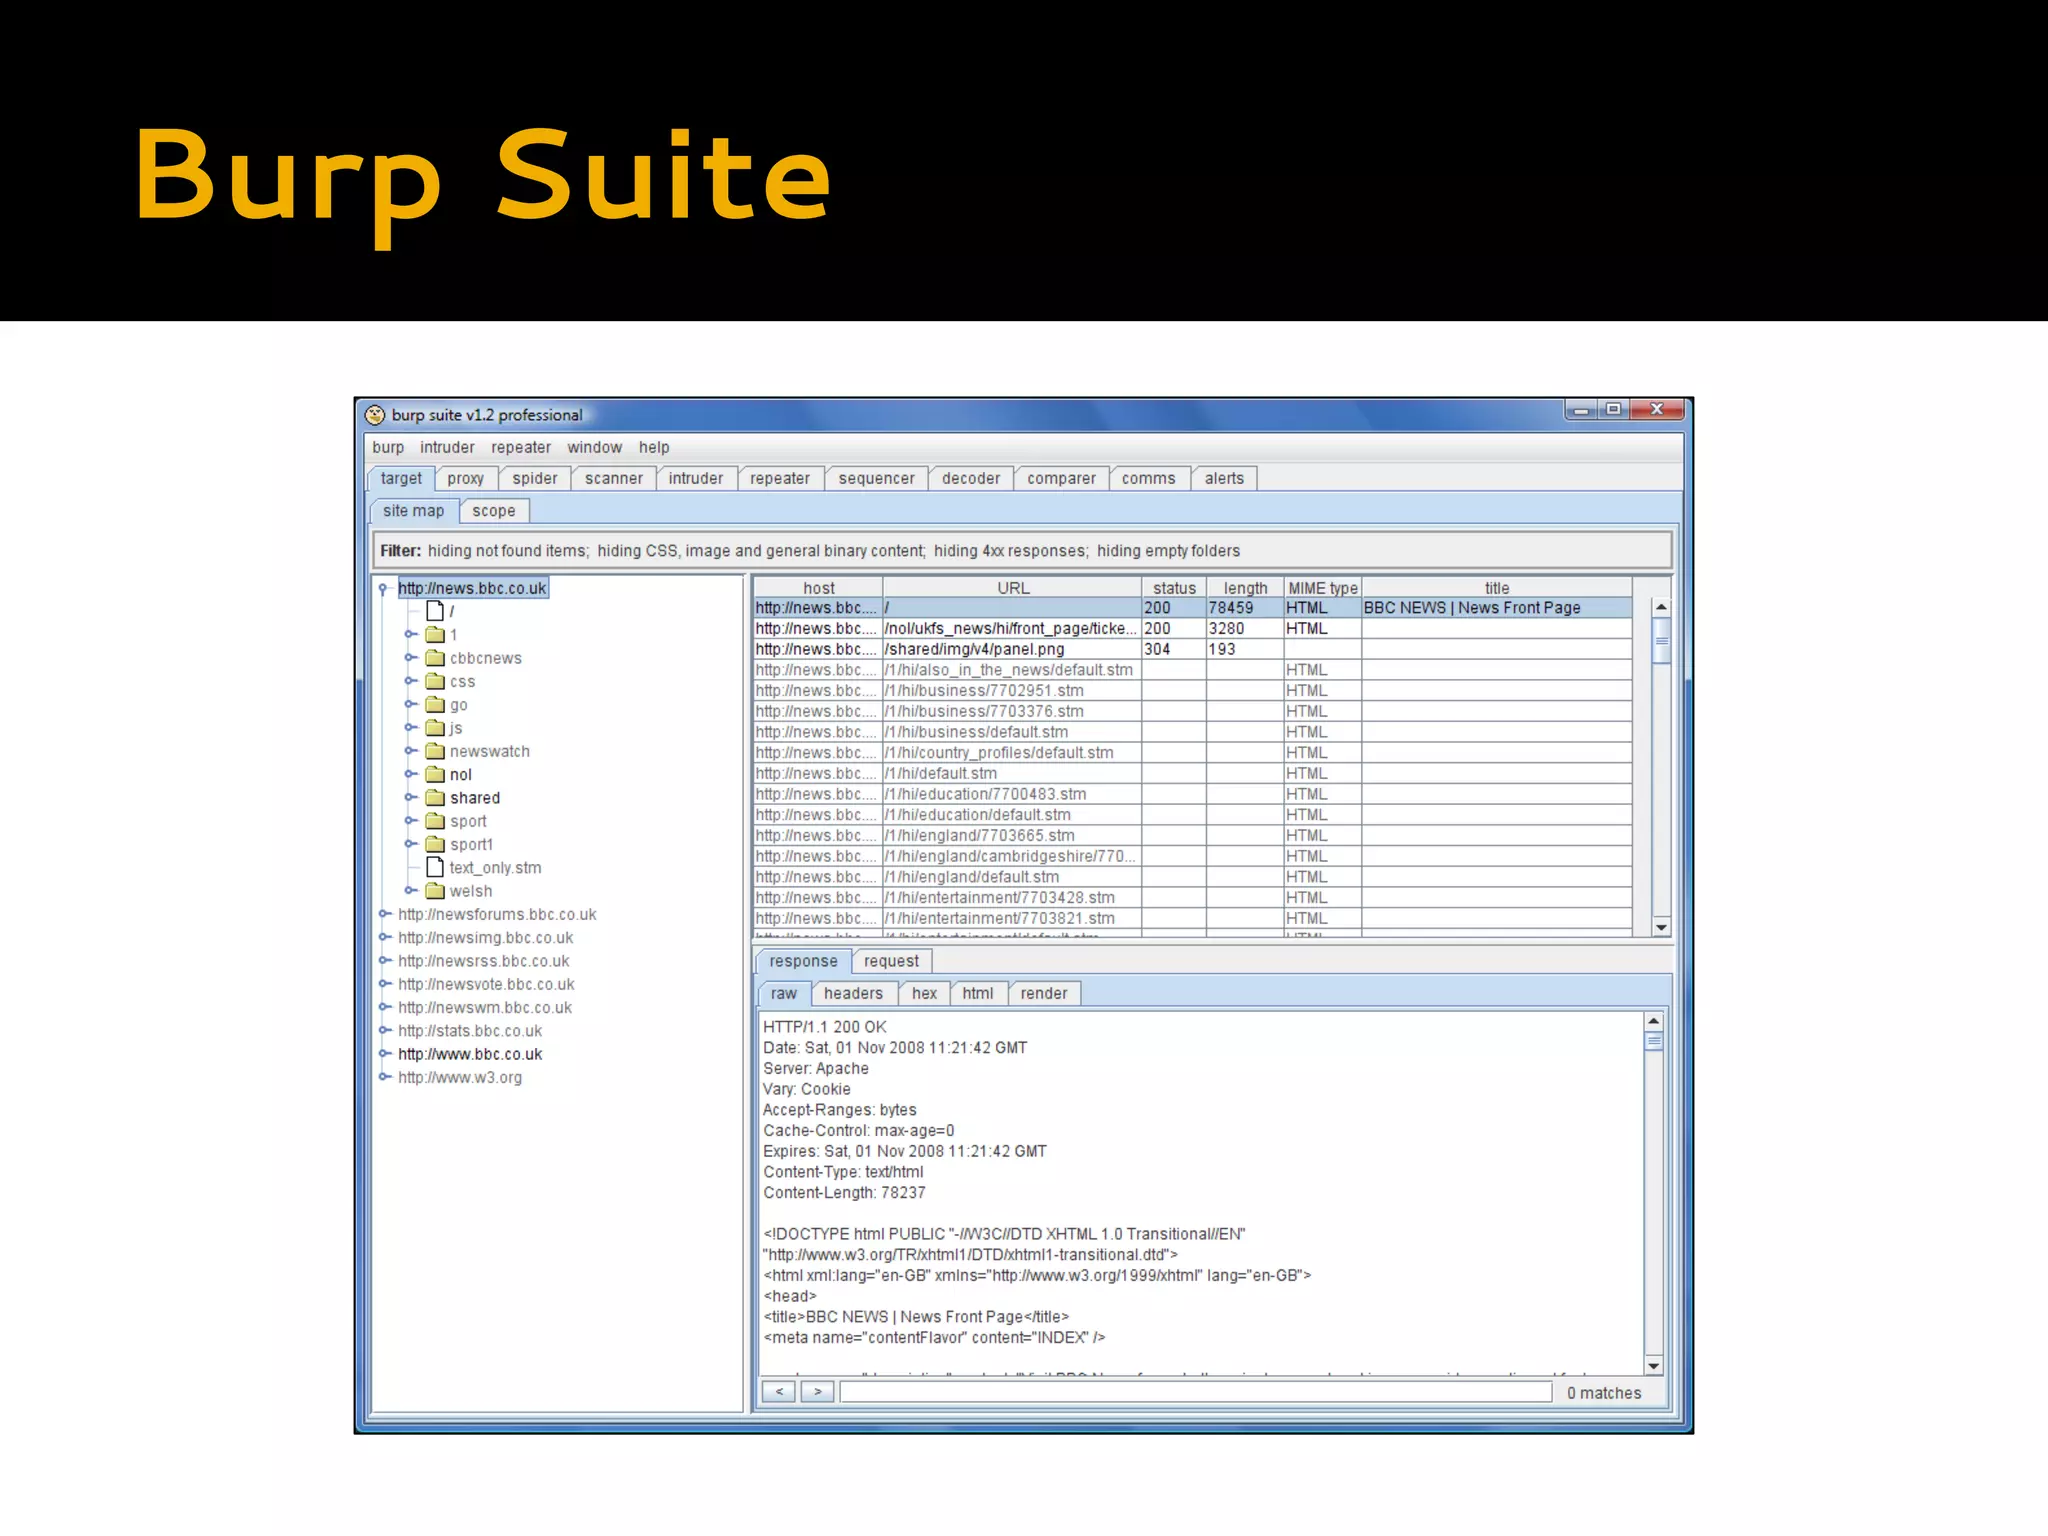Click the response search input field
Image resolution: width=2048 pixels, height=1536 pixels.
coord(1195,1392)
